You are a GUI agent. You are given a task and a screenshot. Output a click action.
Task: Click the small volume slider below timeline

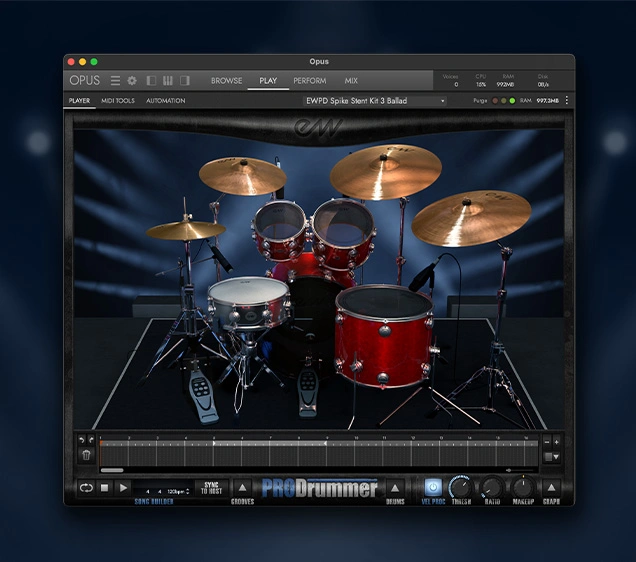pyautogui.click(x=522, y=470)
